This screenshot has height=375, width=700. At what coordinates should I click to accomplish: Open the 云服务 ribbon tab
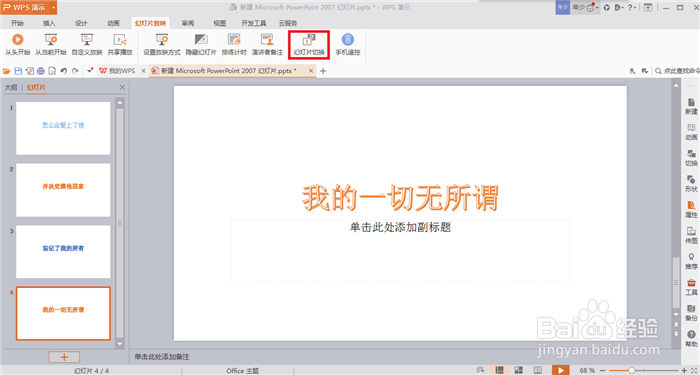288,23
